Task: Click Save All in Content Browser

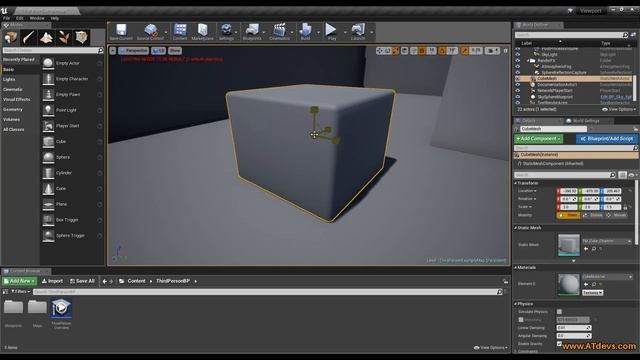Action: click(x=82, y=281)
